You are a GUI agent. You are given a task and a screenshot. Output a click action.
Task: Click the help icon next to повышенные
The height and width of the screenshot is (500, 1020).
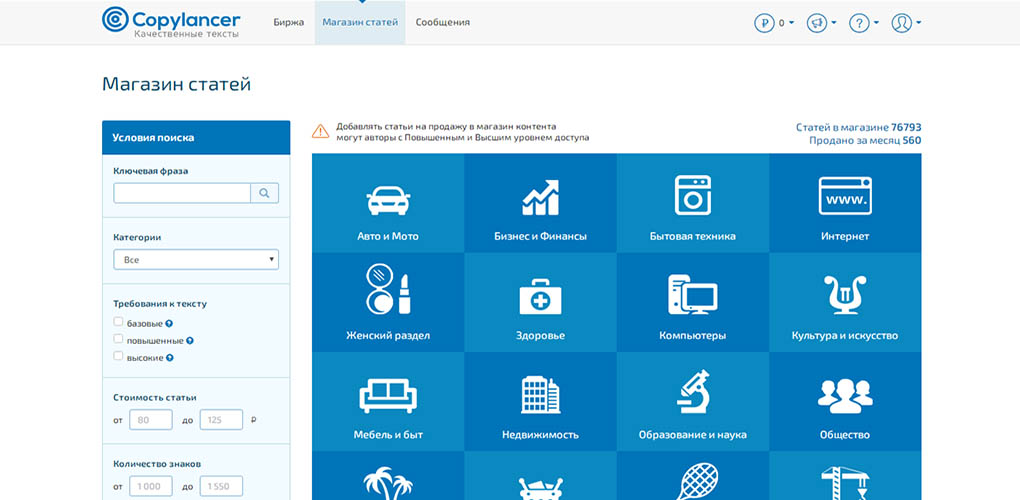[x=190, y=340]
